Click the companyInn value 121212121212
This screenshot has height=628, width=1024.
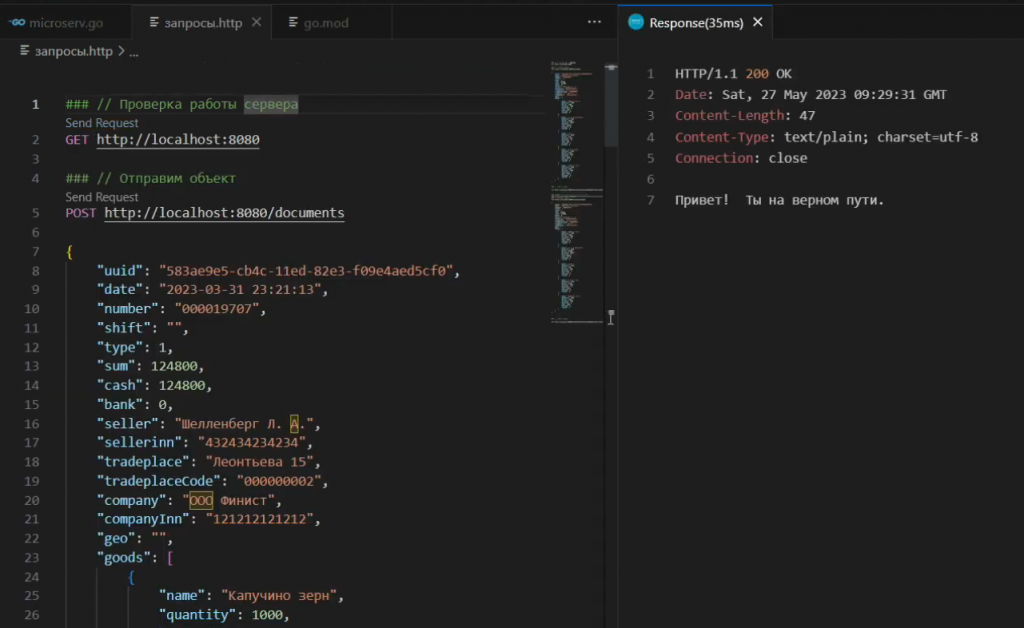[x=259, y=520]
